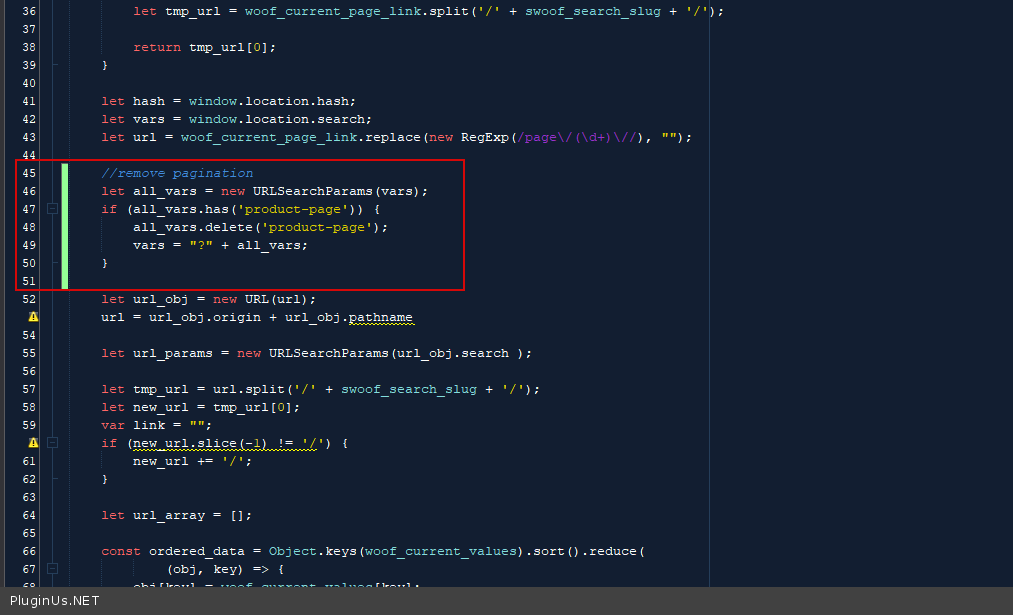Click the 'swoof_search_slug' variable on line 57

[x=408, y=389]
